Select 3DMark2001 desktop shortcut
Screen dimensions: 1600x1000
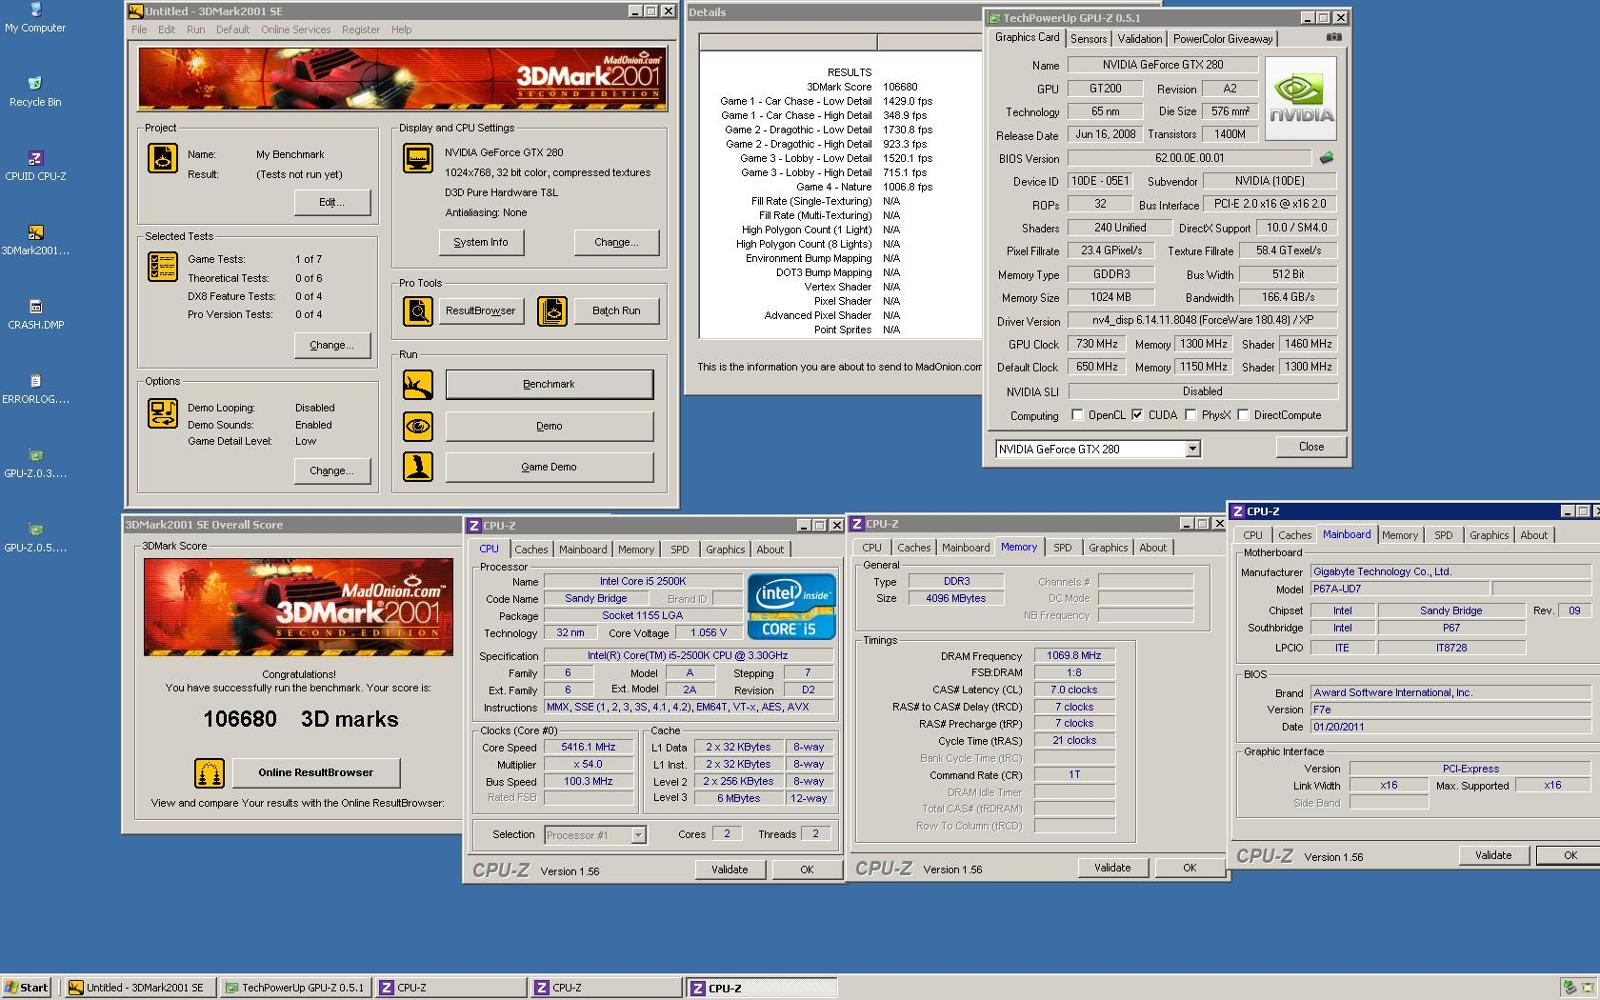35,240
